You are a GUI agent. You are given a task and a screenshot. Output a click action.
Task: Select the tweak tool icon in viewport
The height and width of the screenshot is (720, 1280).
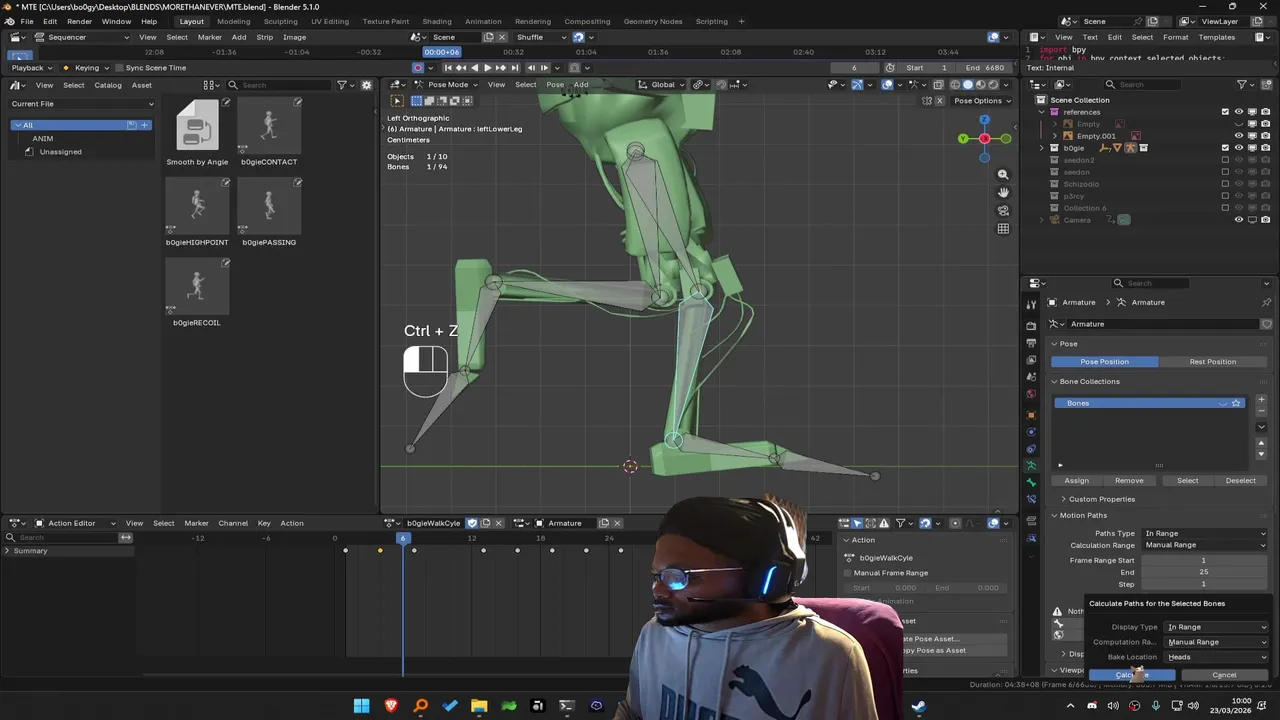click(397, 101)
